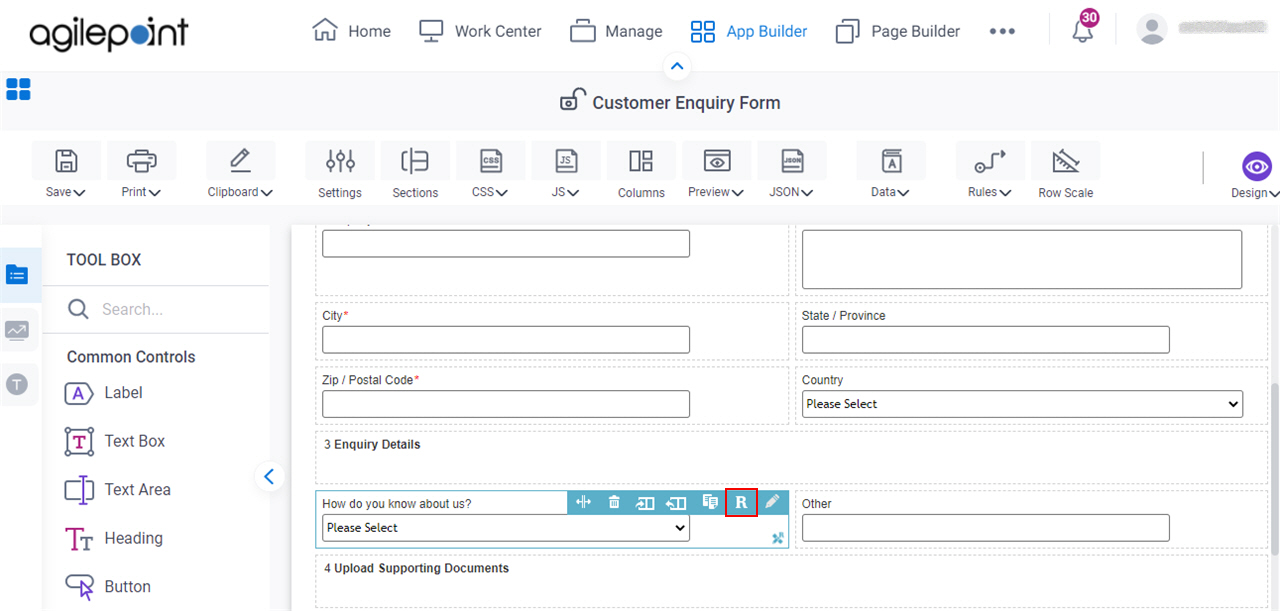This screenshot has width=1280, height=611.
Task: Duplicate the control with copy icon
Action: pos(710,502)
